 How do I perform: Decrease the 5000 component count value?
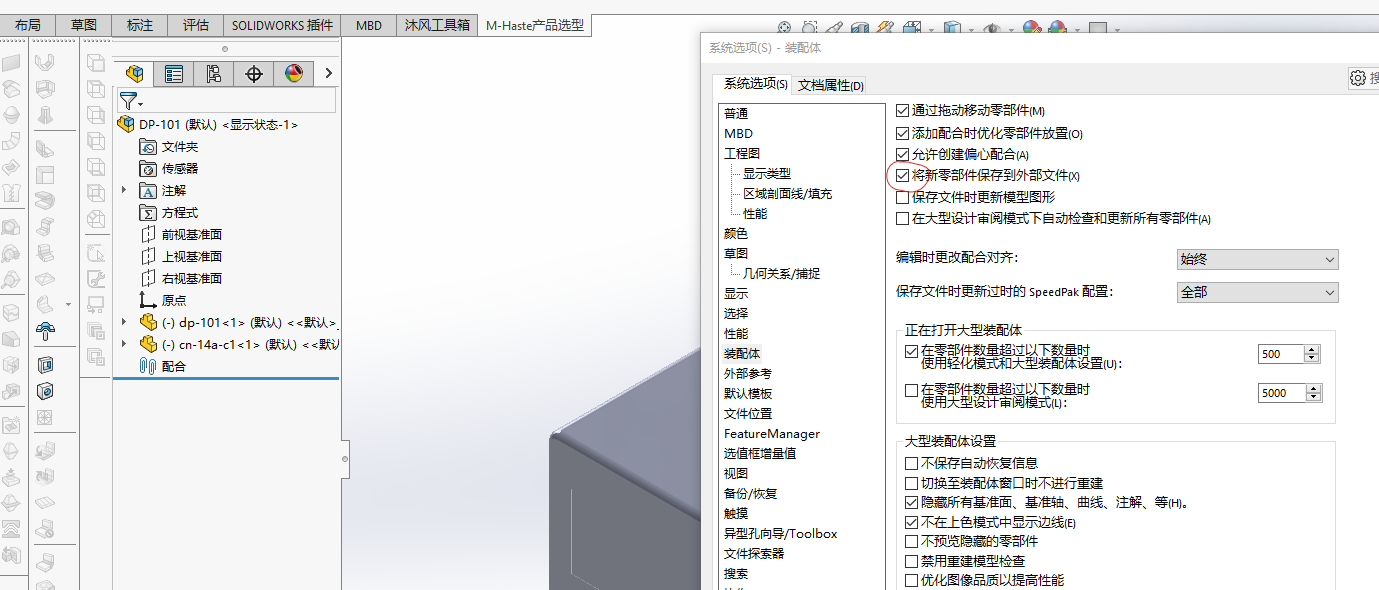(x=1313, y=397)
